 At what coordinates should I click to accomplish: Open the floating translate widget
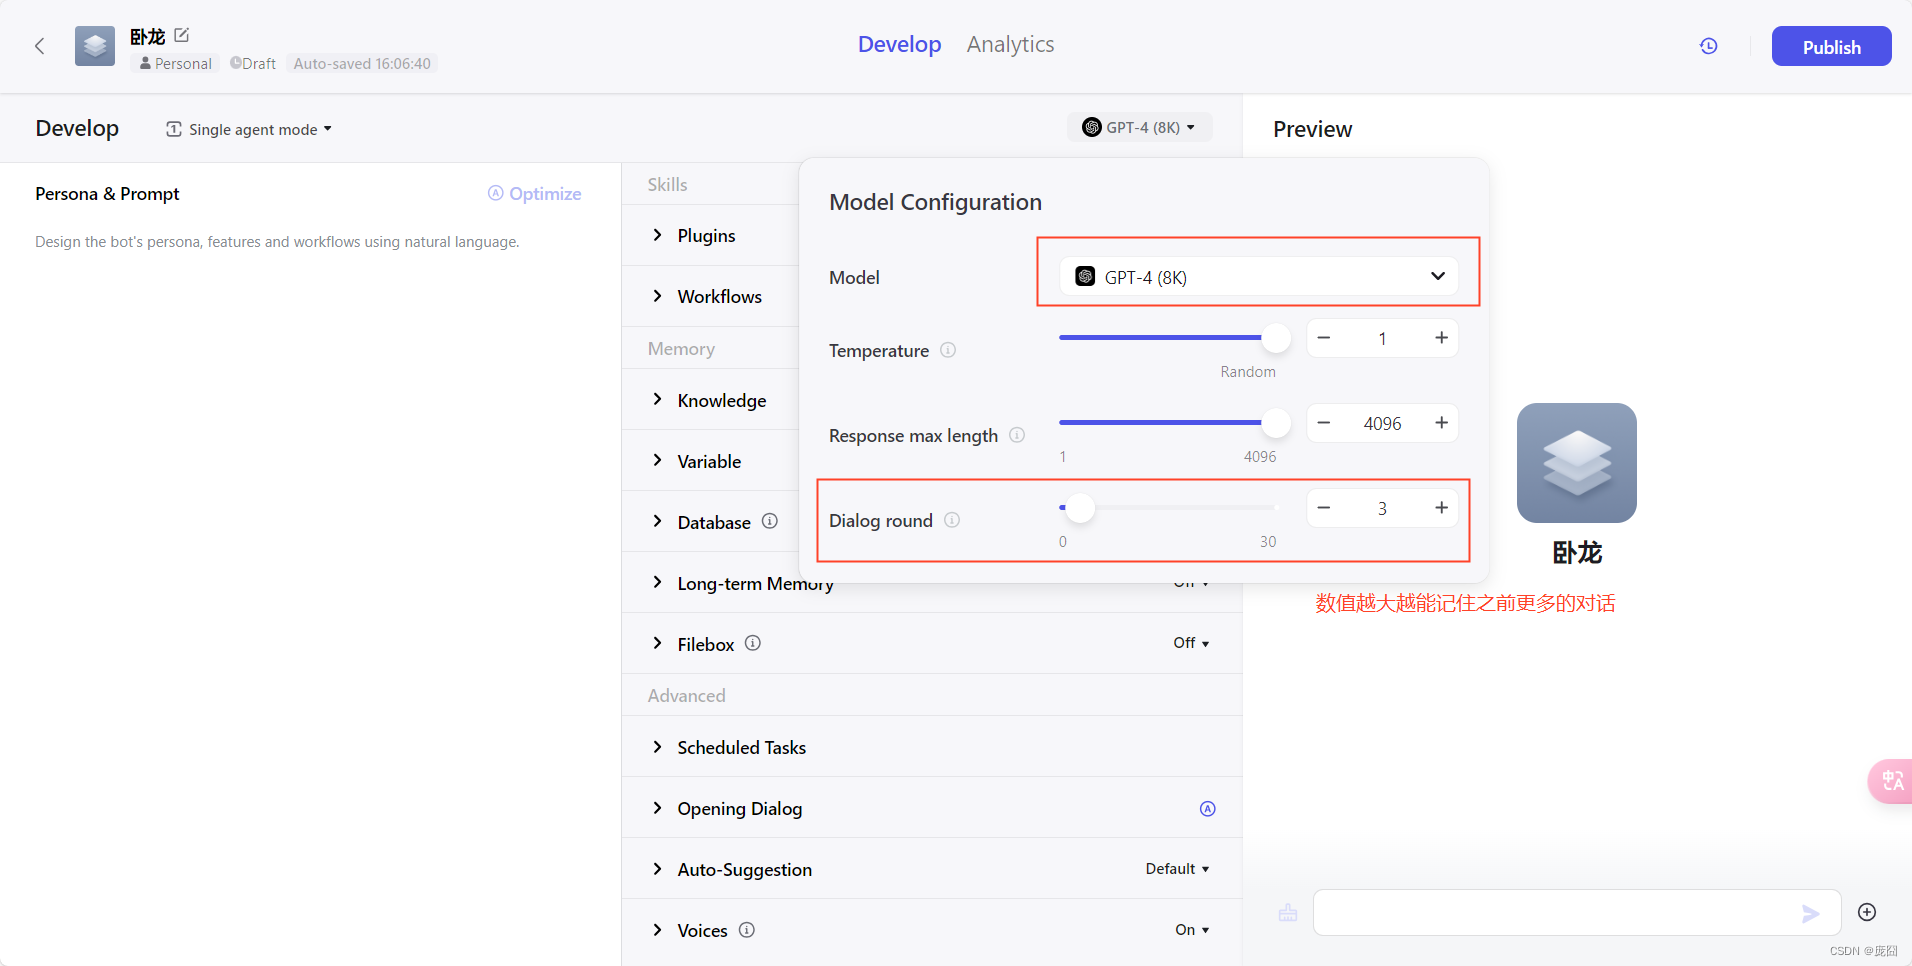(1891, 780)
